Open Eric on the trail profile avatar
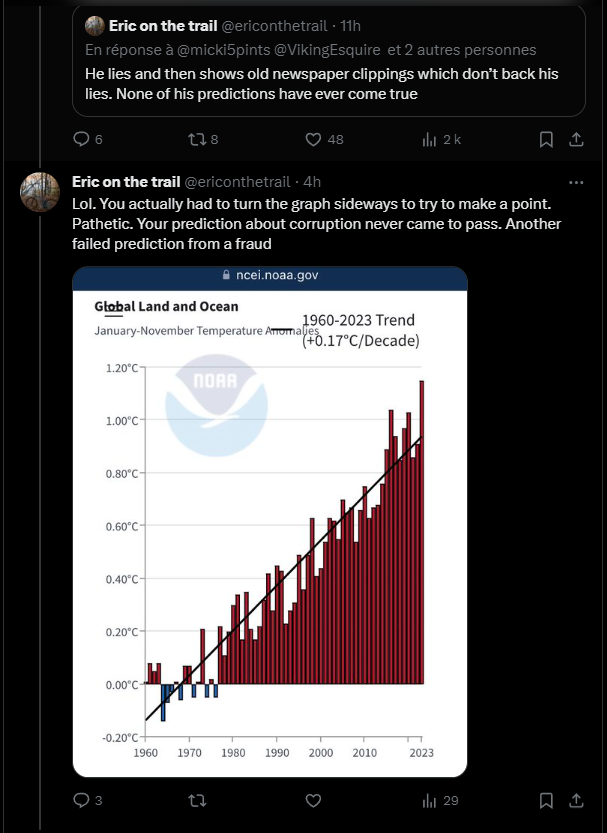Screen dimensions: 607x833 tap(40, 192)
